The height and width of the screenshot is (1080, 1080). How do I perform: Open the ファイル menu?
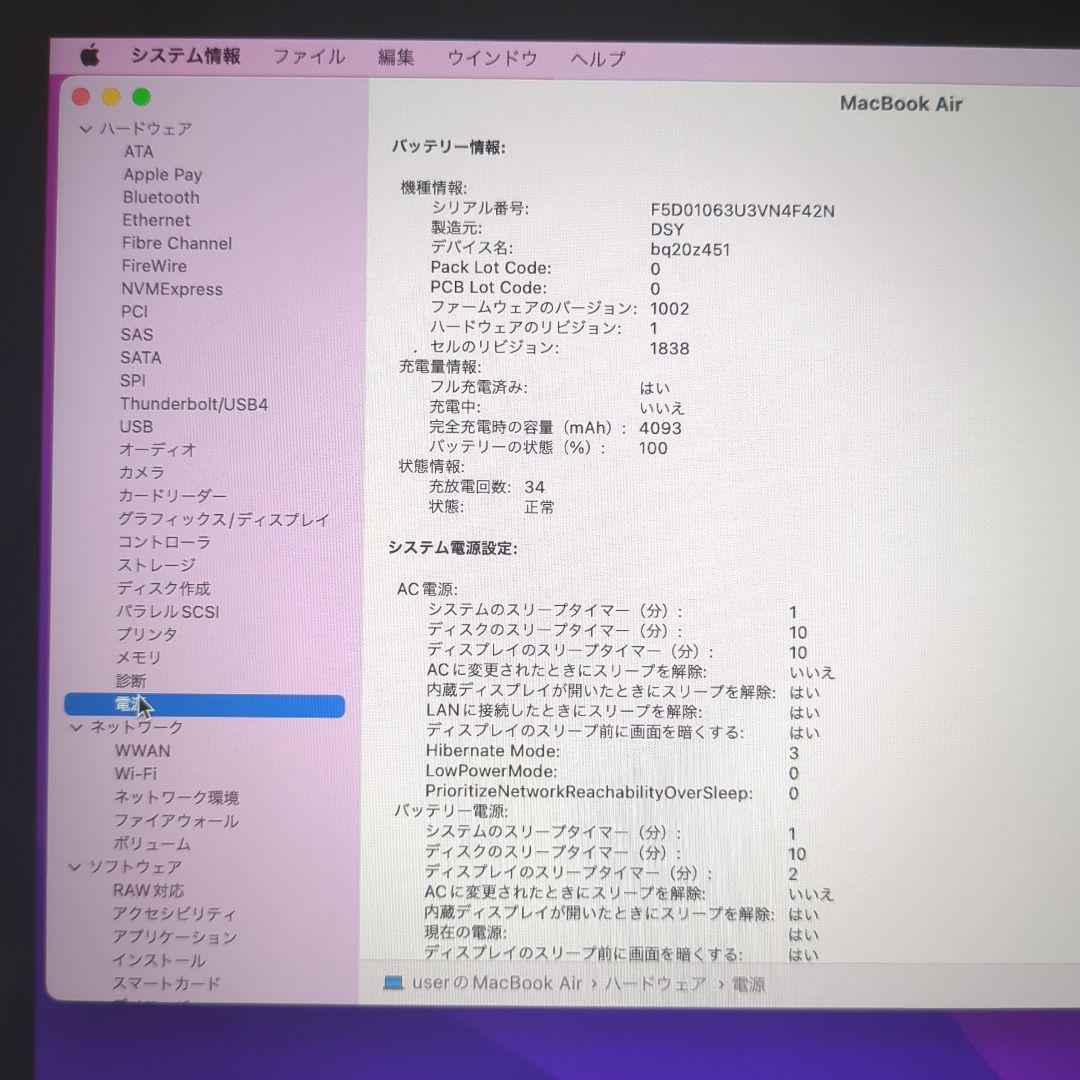[308, 57]
